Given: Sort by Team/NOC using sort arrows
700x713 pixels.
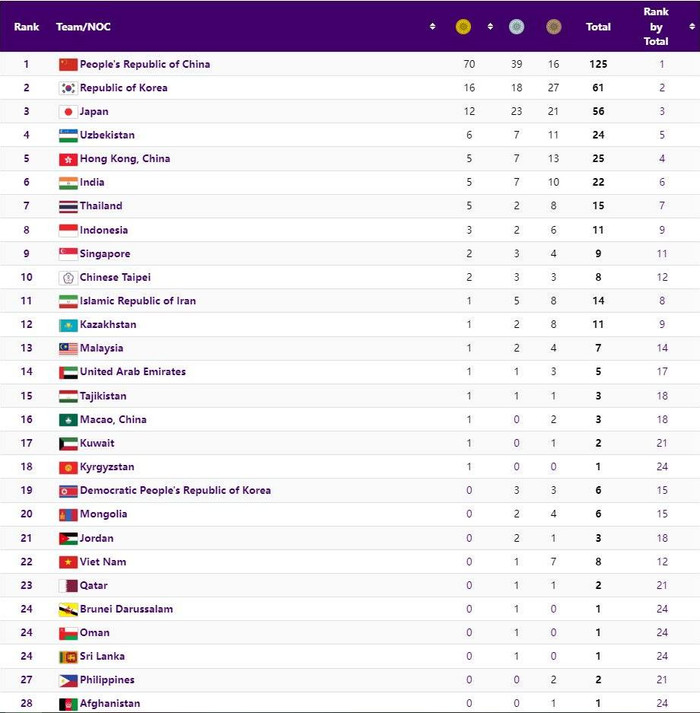Looking at the screenshot, I should [x=433, y=27].
